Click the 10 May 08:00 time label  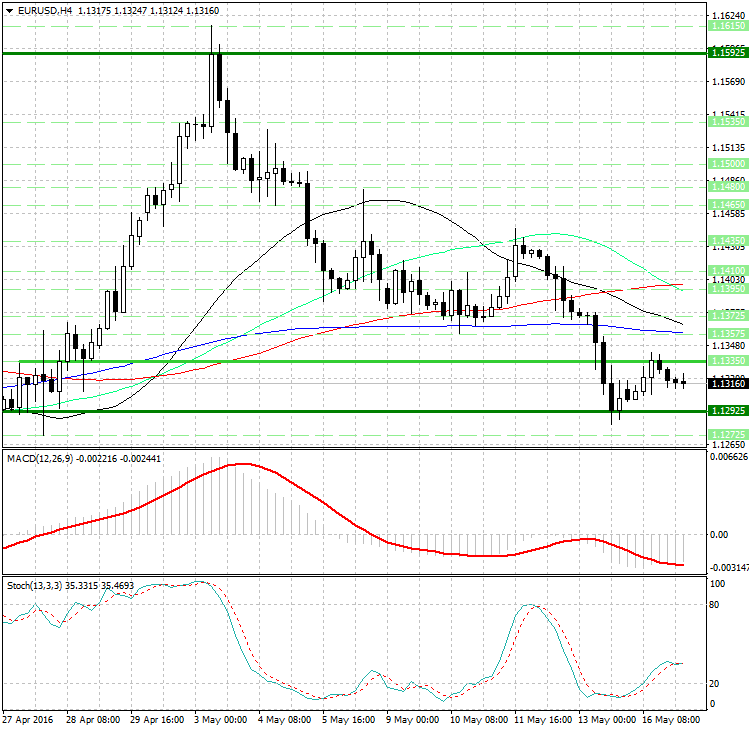[x=479, y=720]
